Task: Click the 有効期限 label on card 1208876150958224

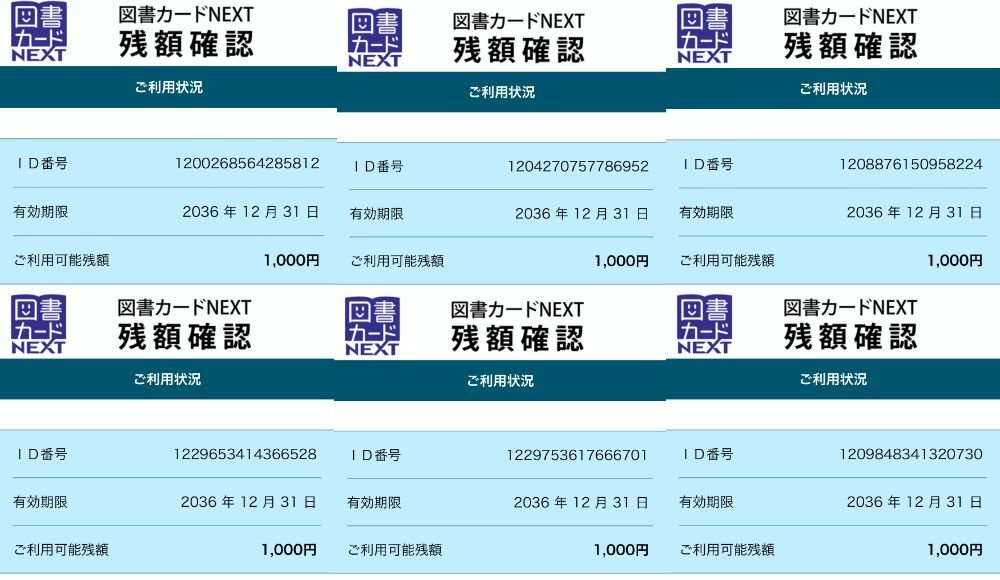Action: [x=706, y=212]
